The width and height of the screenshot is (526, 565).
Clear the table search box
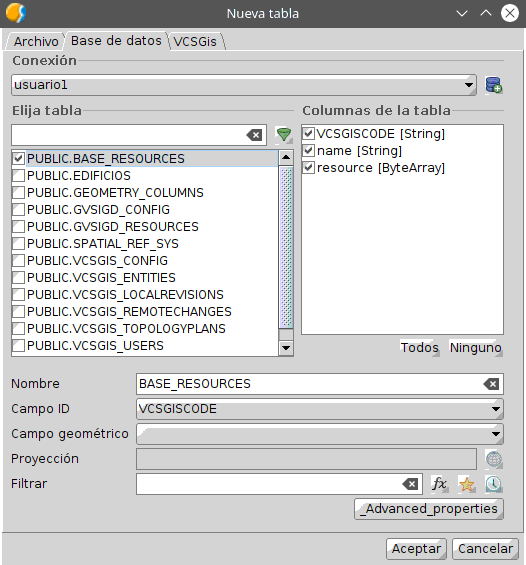[254, 135]
